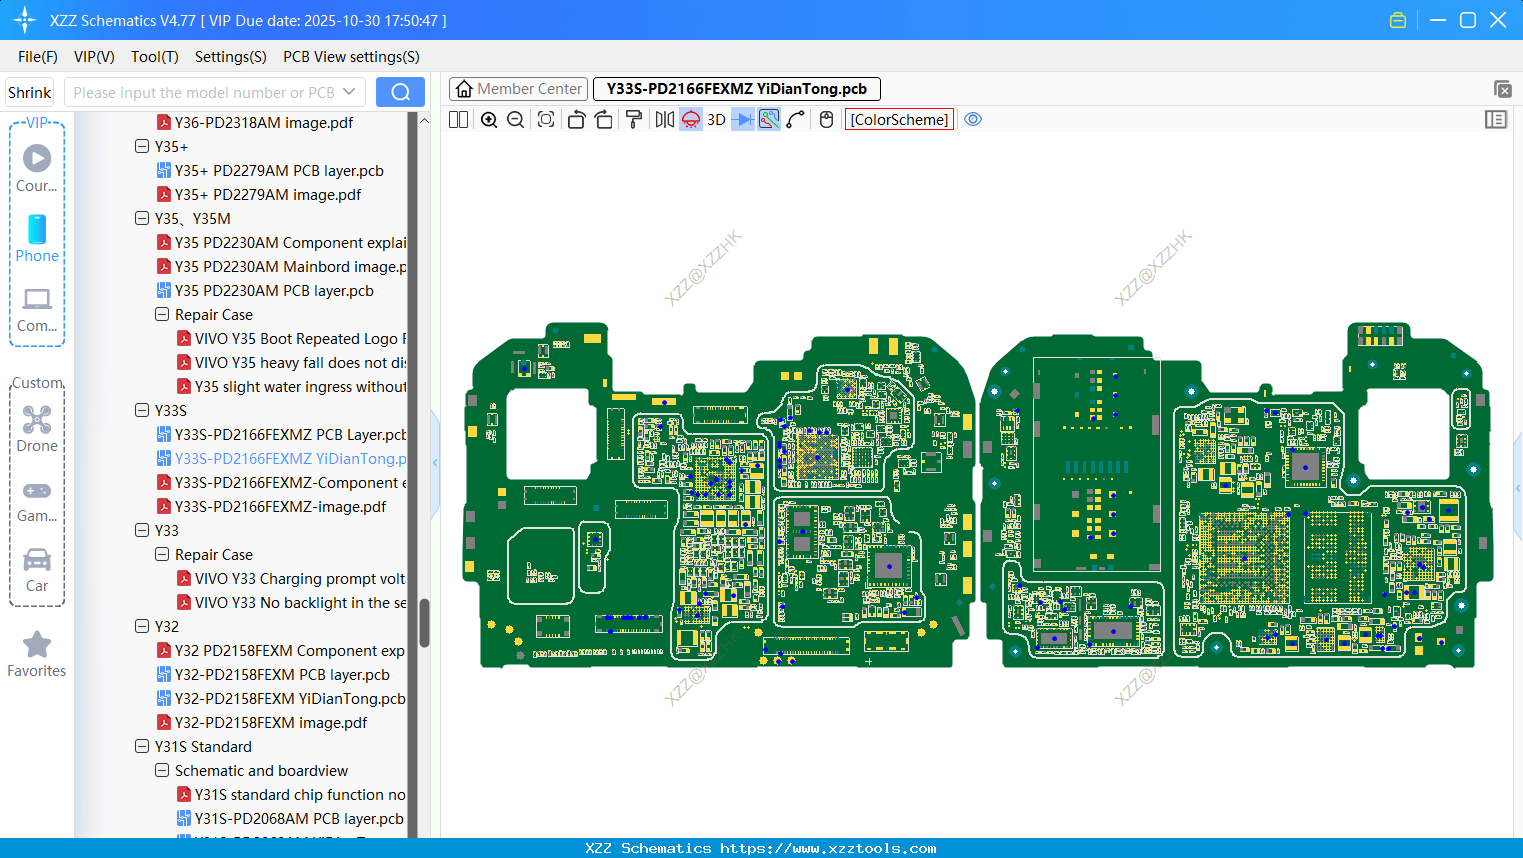Open the ColorScheme selector

(x=898, y=119)
